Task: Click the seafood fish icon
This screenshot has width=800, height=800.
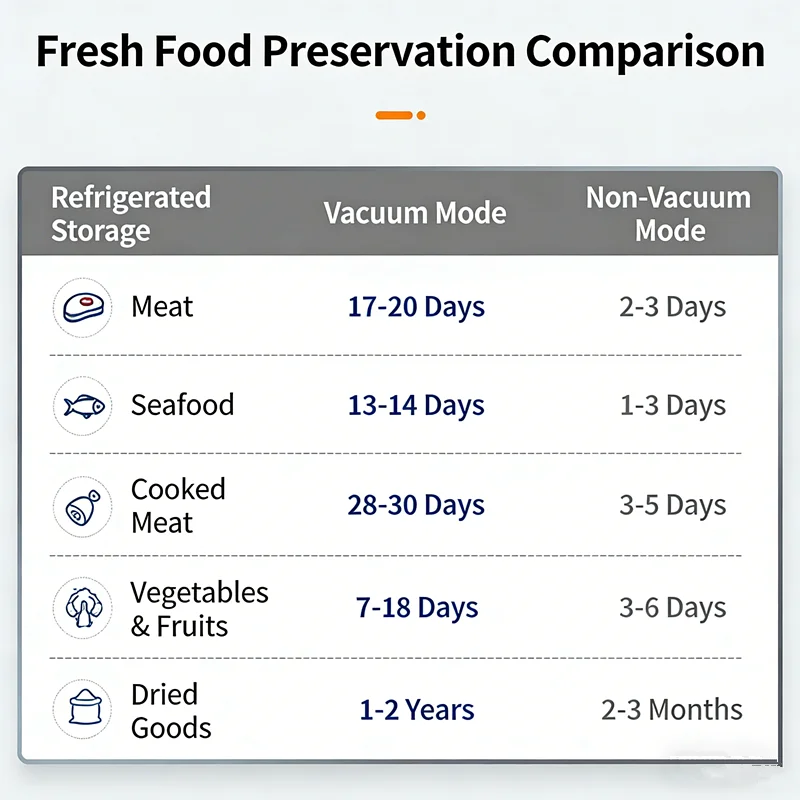Action: tap(83, 406)
